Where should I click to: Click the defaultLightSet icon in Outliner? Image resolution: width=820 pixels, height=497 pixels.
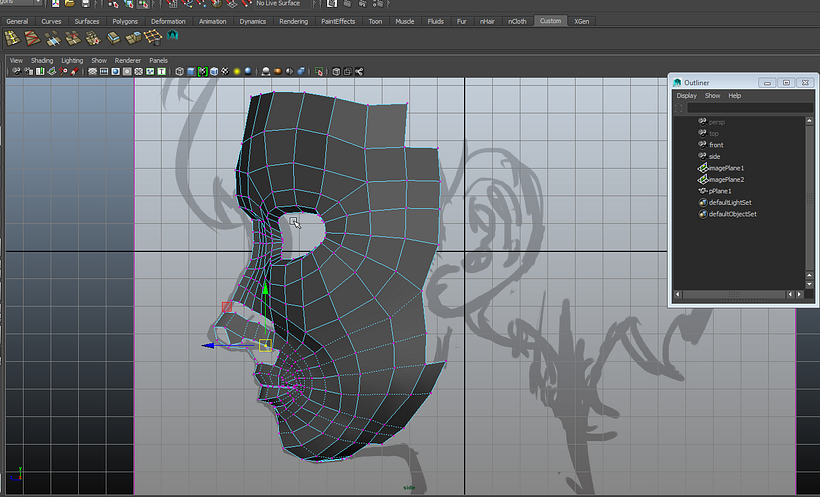click(x=702, y=203)
